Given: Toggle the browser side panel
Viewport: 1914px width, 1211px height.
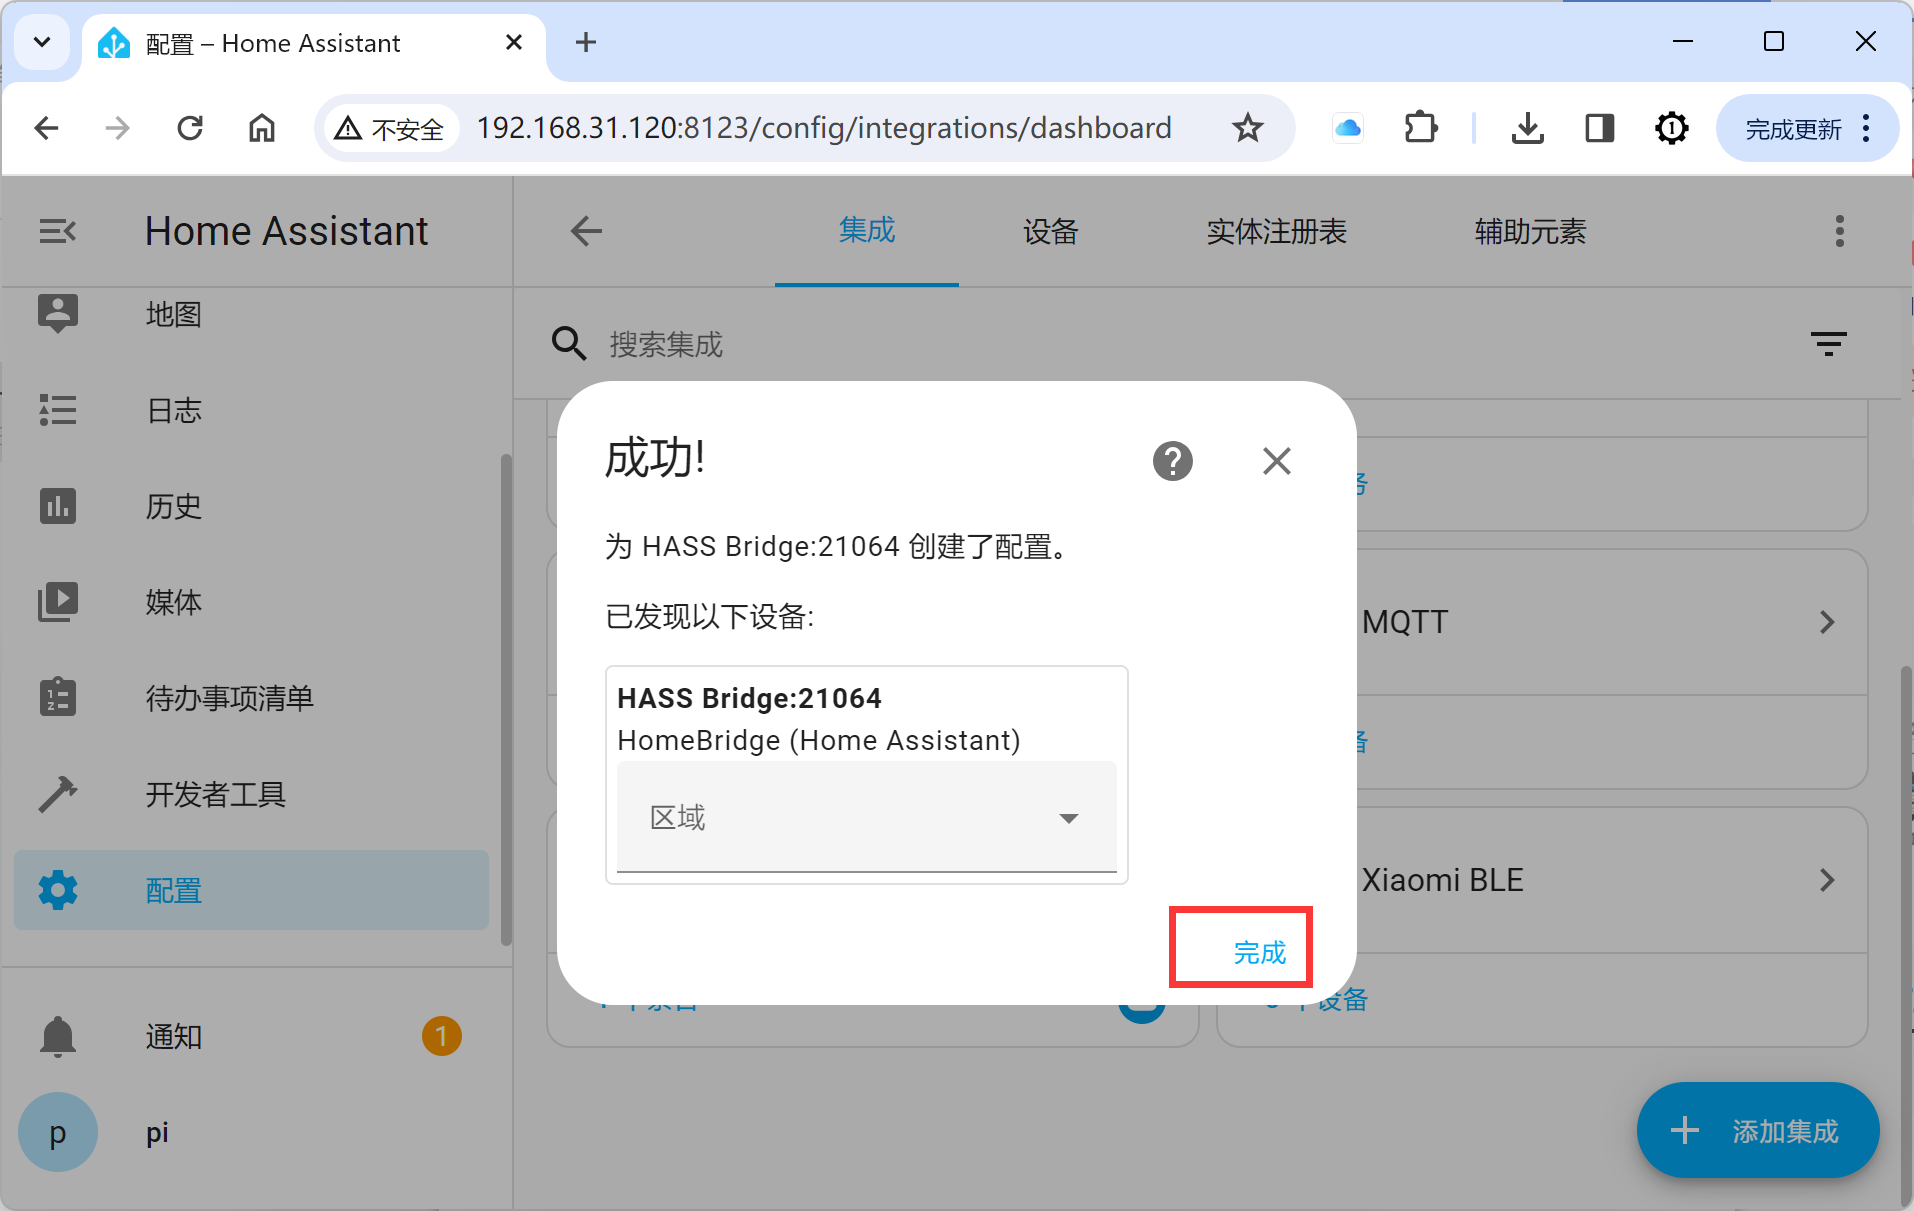Looking at the screenshot, I should [x=1599, y=128].
